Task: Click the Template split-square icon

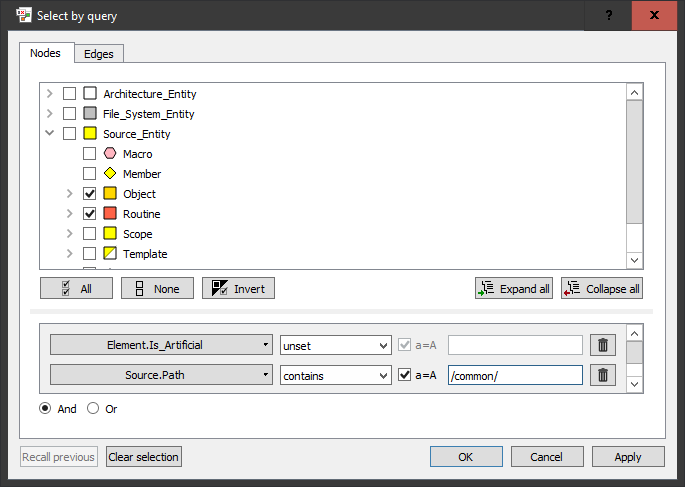Action: tap(110, 253)
